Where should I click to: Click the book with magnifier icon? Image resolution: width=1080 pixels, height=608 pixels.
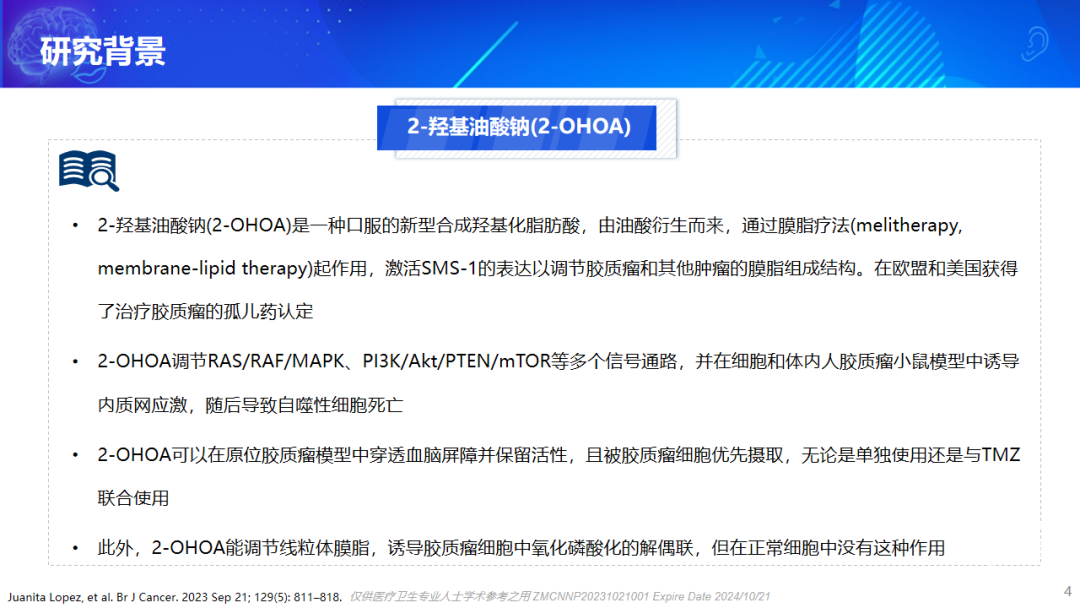[89, 170]
